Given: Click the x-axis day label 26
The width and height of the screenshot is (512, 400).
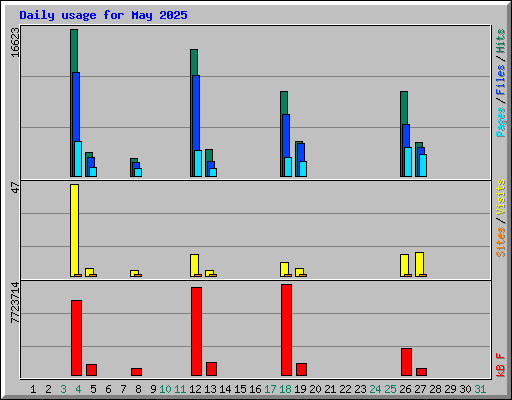Looking at the screenshot, I should click(x=405, y=389).
